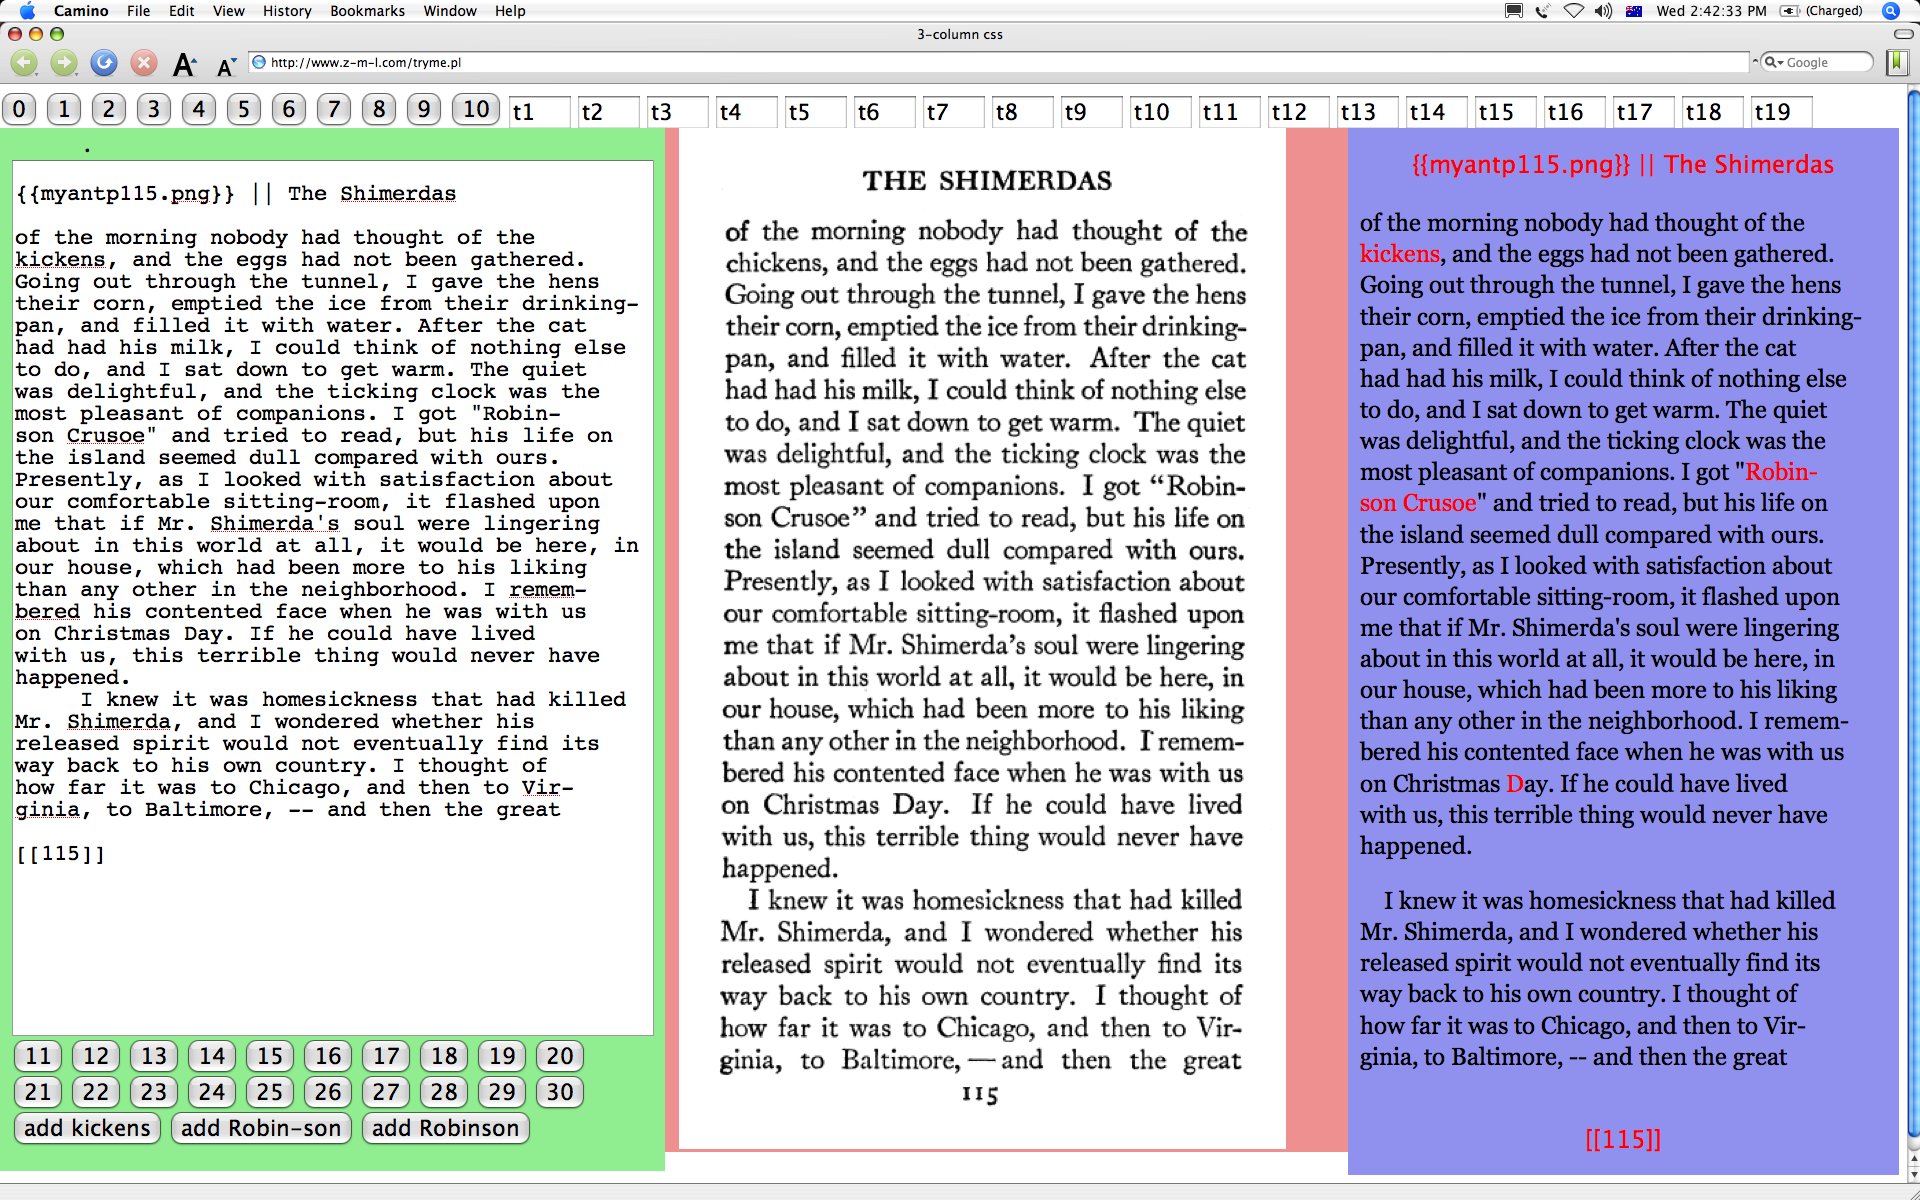Click the scanned page image of The Shimerdas
This screenshot has height=1200, width=1920.
982,638
